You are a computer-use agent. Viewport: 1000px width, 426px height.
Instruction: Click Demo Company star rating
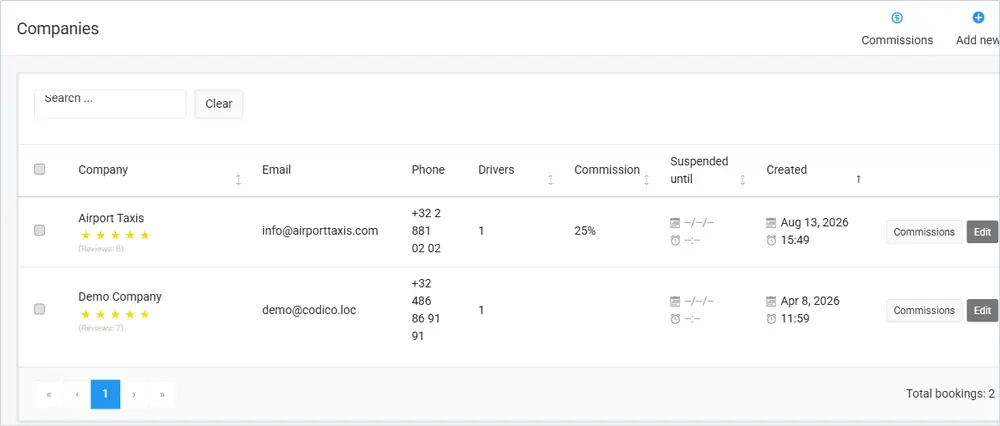pos(115,314)
